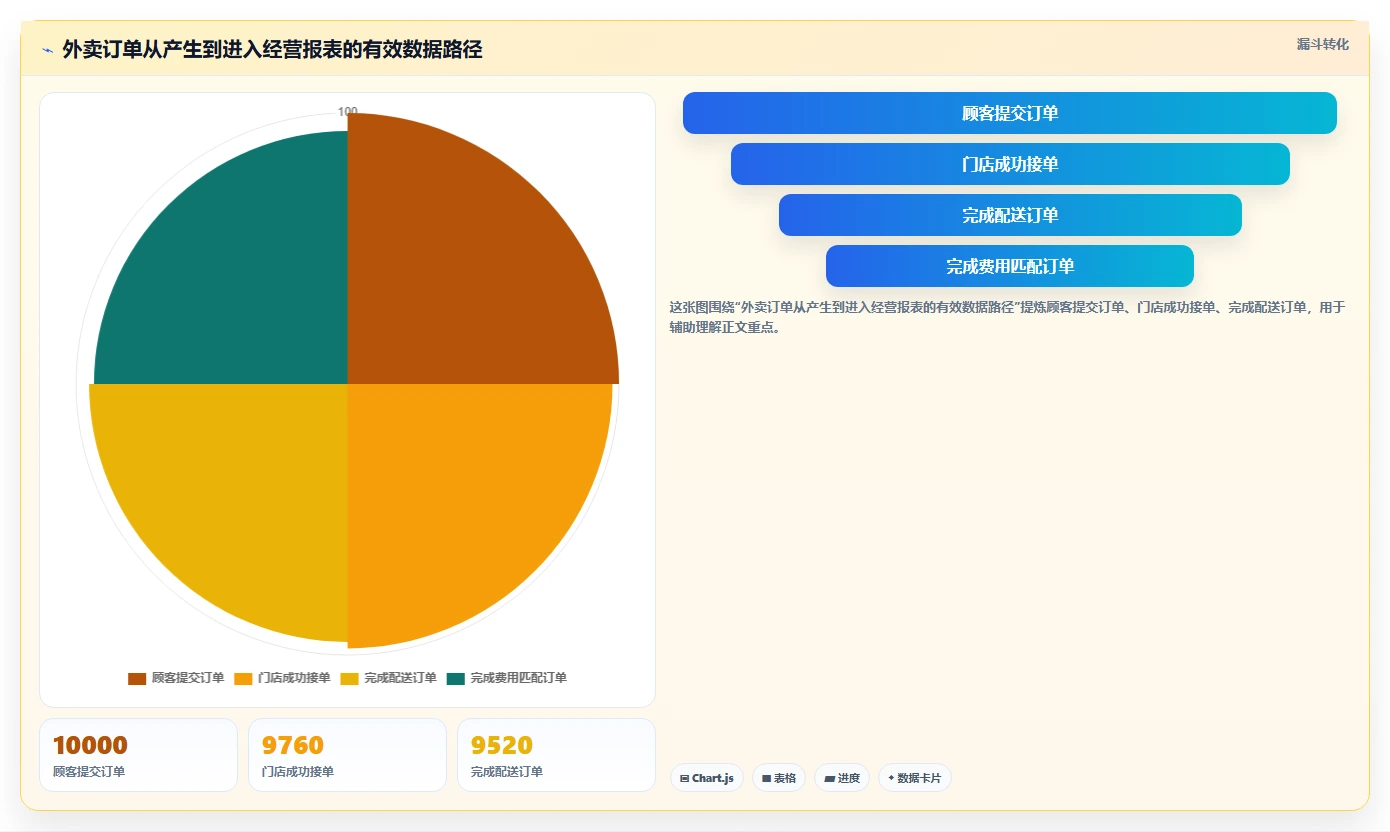Toggle 顾客提交订单 legend color swatch
Viewport: 1390px width, 832px height.
(137, 678)
